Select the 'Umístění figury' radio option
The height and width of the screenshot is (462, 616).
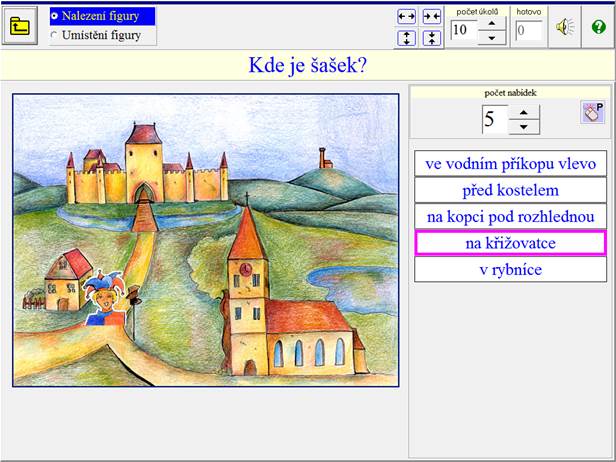pos(102,35)
